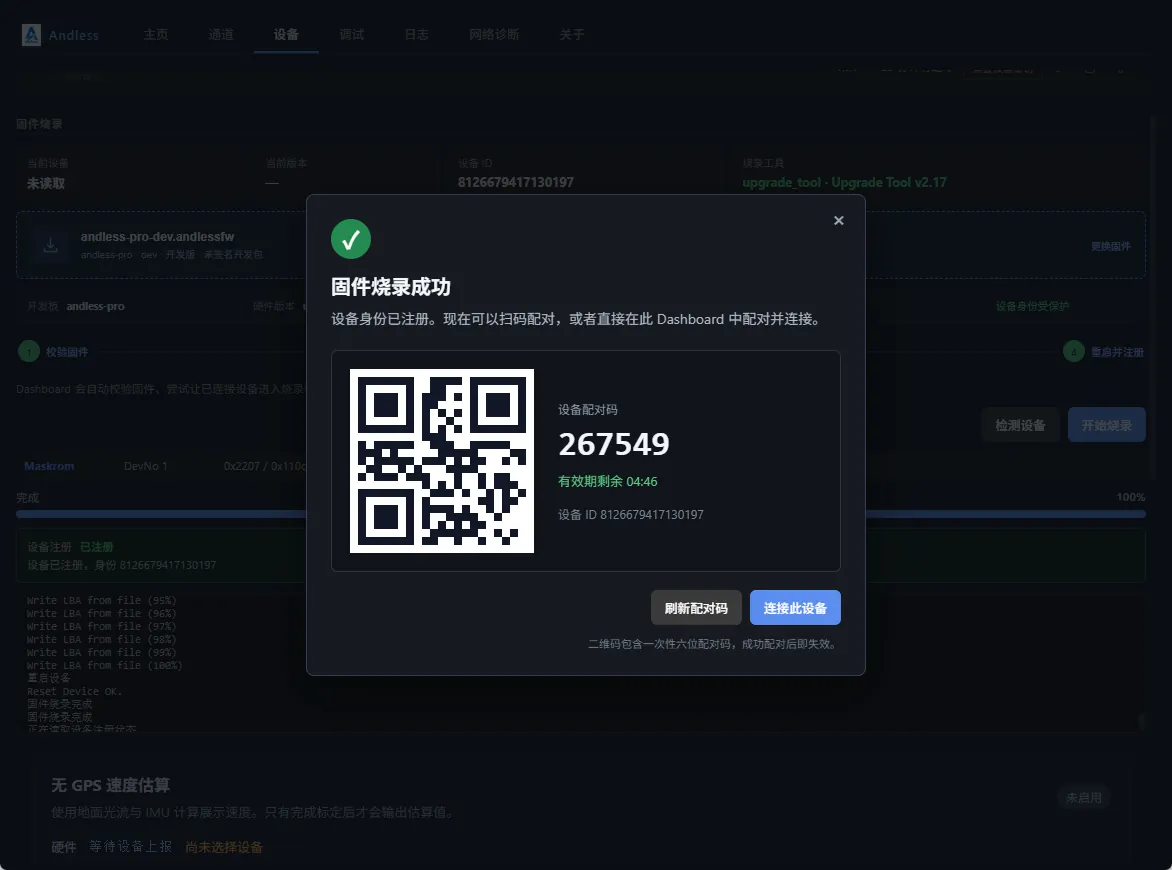Close the 固件烧录成功 dialog with the X

[839, 220]
